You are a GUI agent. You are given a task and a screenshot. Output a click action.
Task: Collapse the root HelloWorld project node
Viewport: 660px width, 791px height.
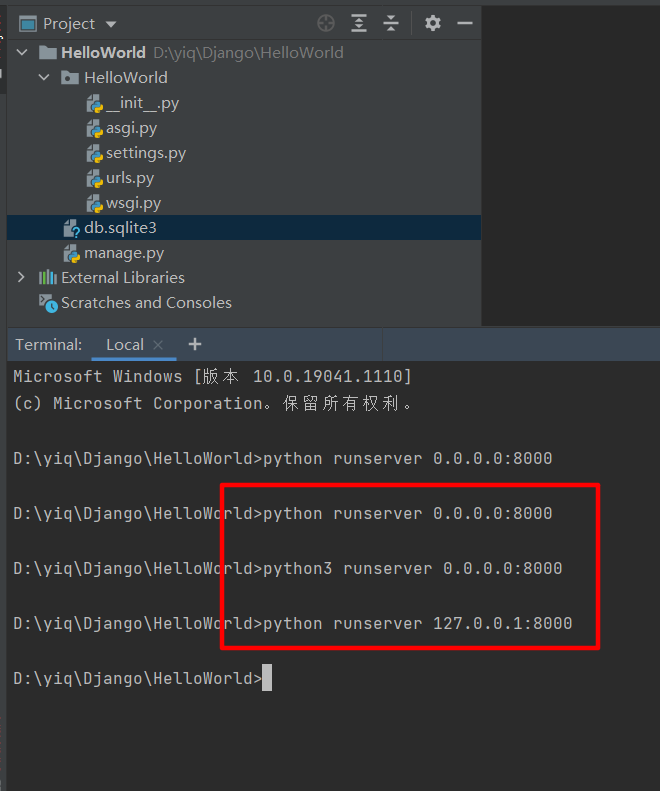[22, 52]
